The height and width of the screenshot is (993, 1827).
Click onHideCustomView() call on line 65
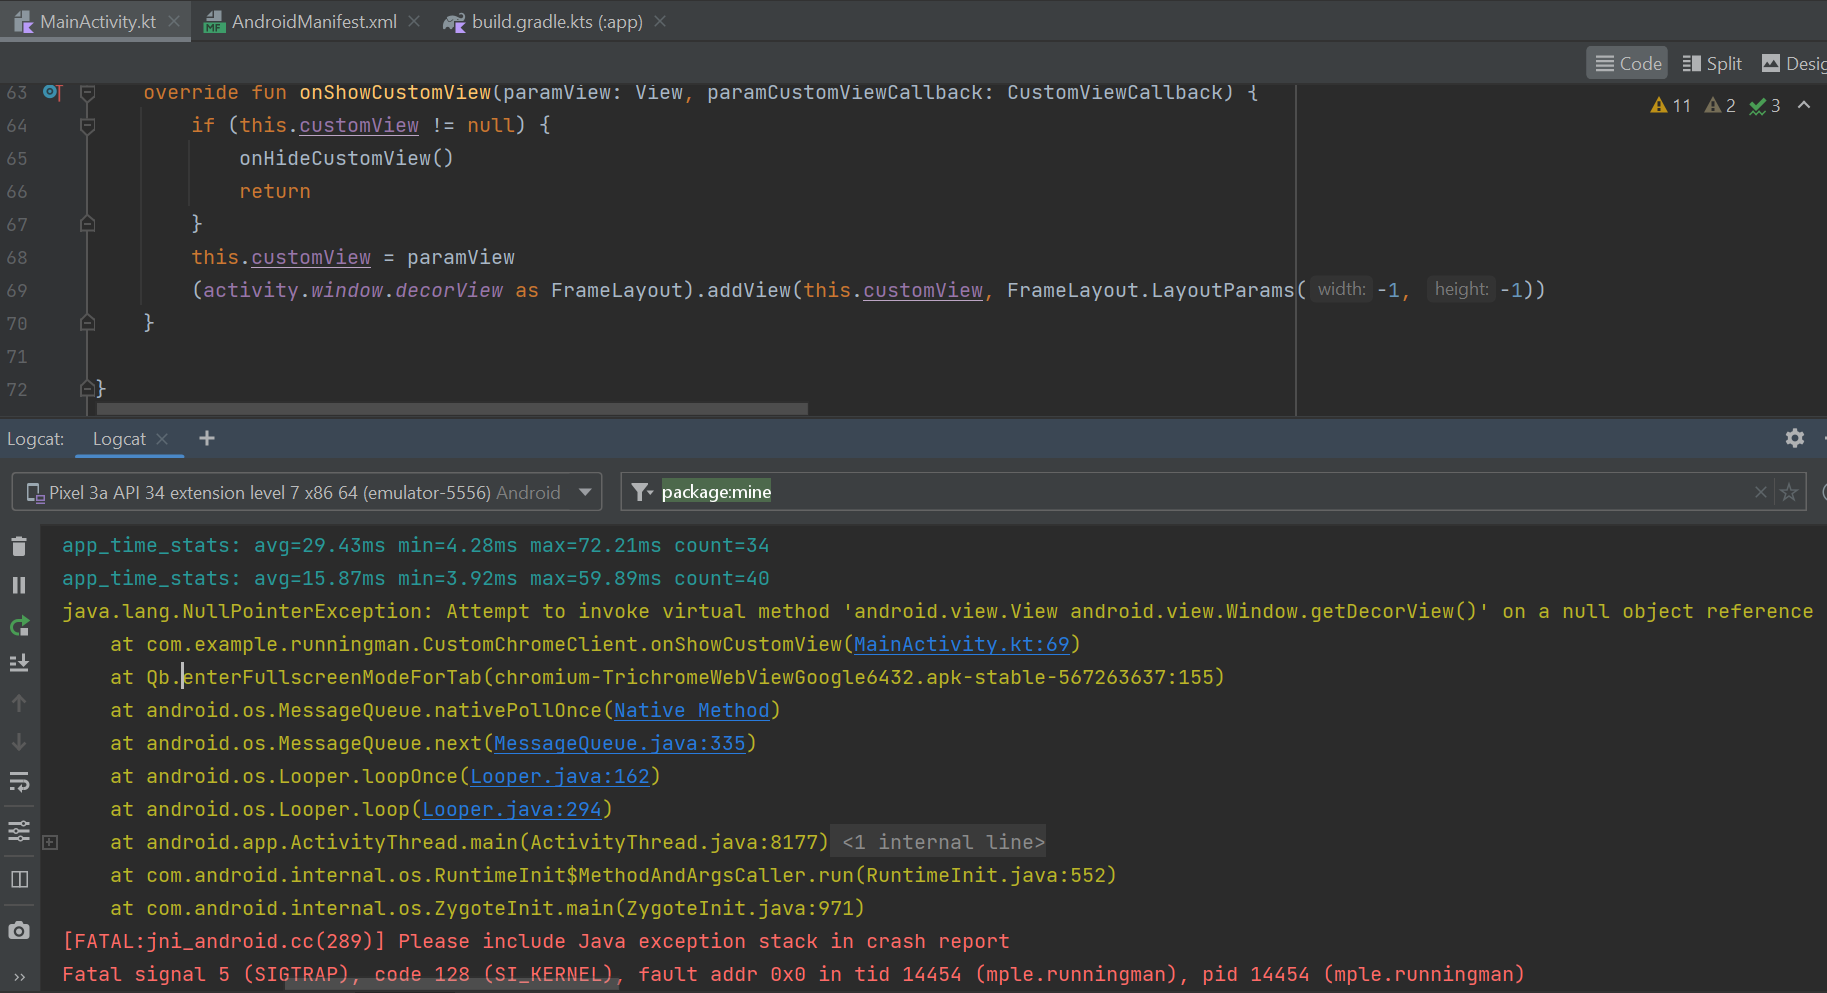coord(346,158)
